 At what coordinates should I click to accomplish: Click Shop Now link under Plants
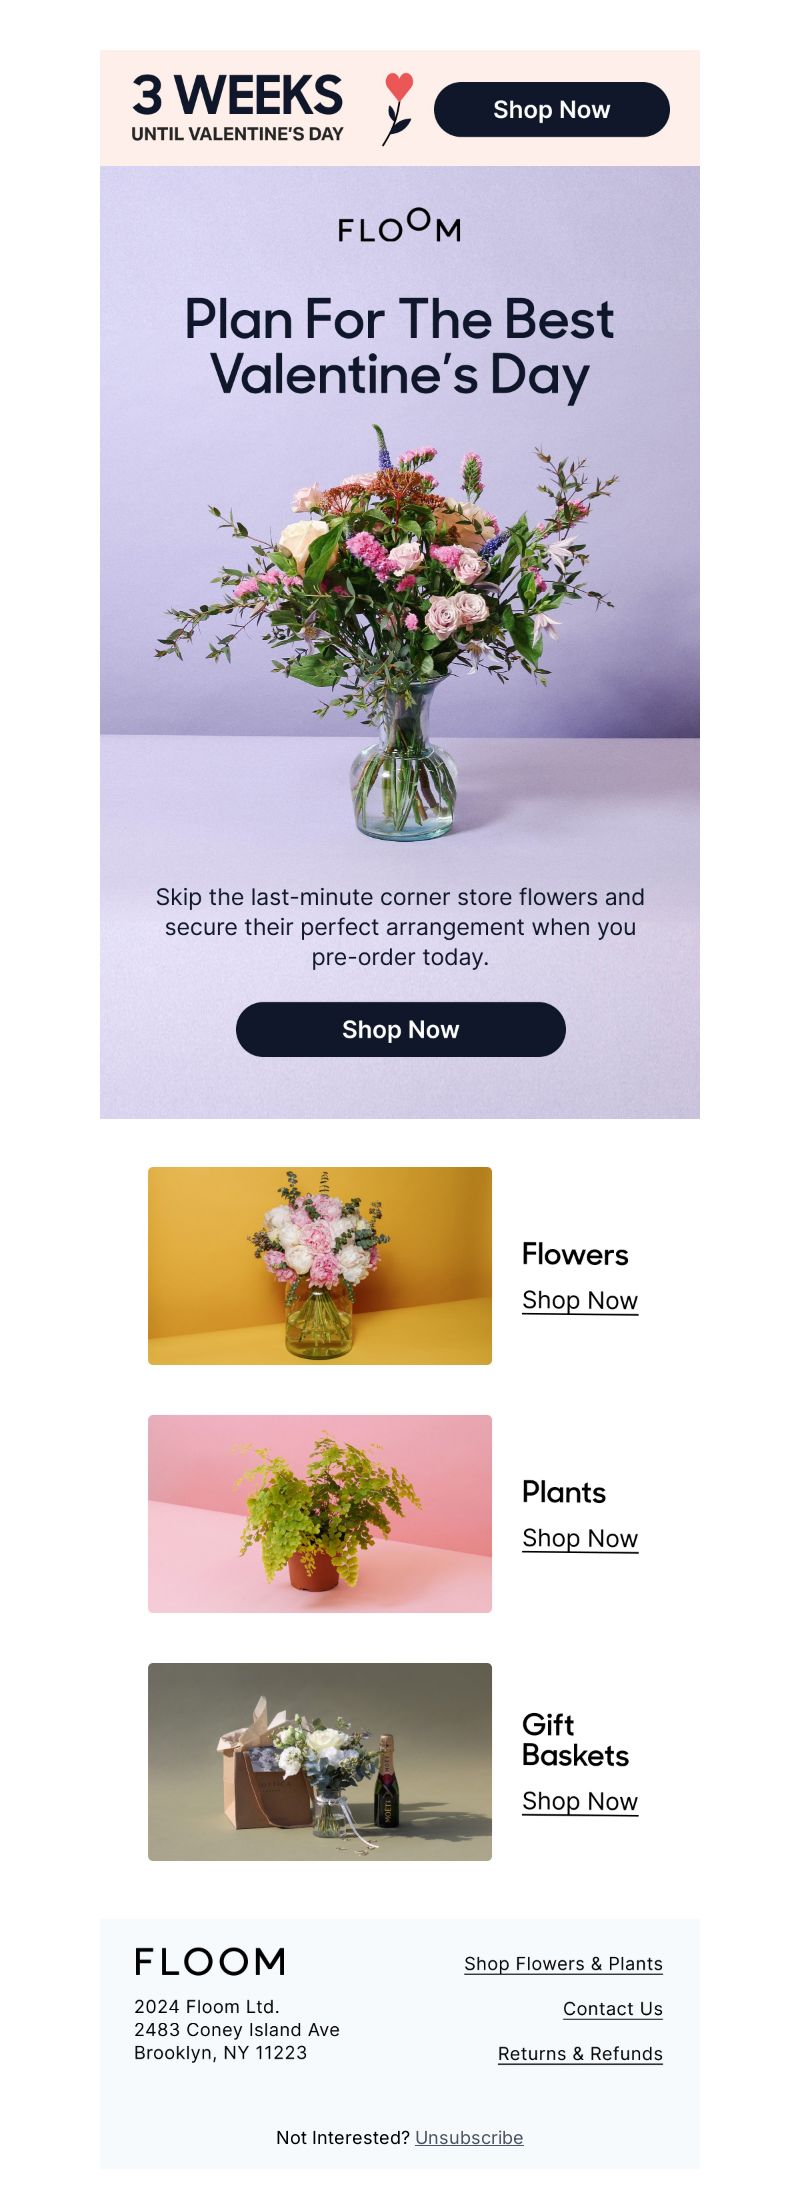pos(580,1539)
